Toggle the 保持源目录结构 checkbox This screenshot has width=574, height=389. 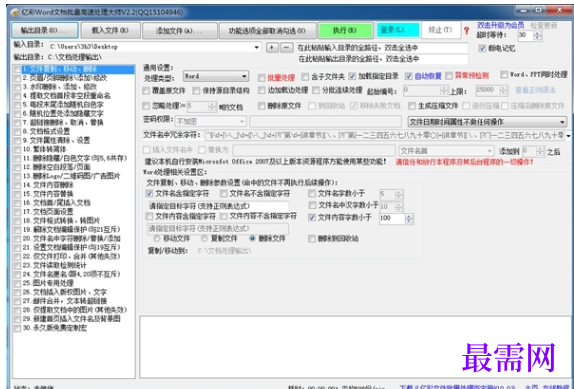[x=196, y=90]
